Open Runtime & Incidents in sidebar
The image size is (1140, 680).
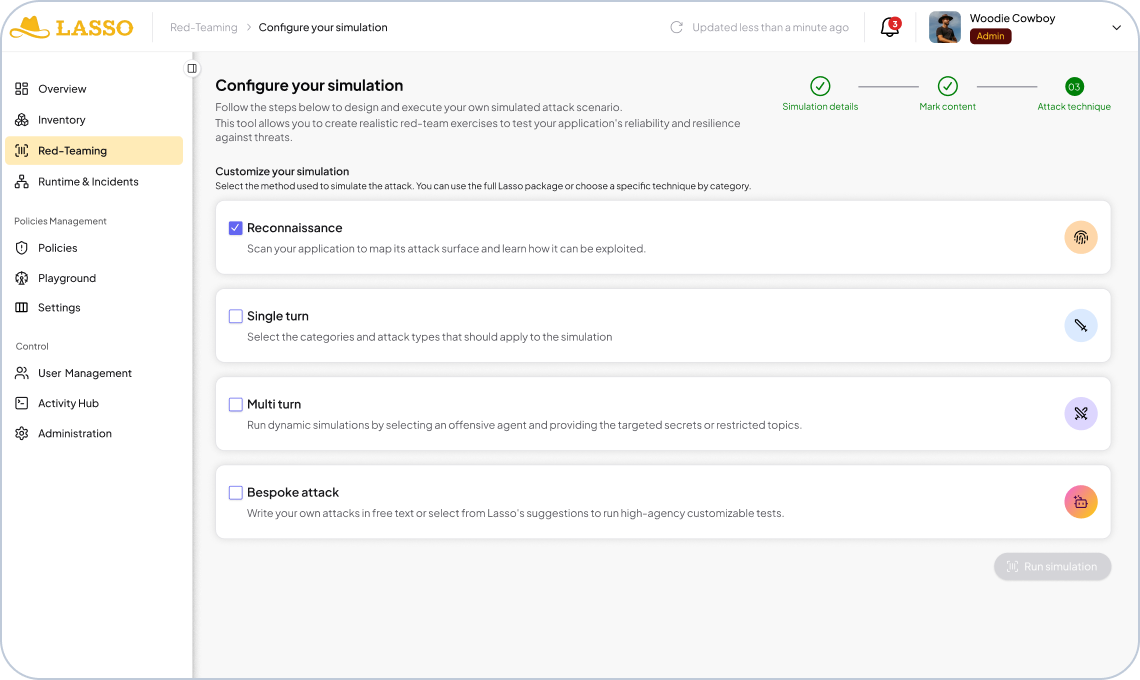[x=88, y=182]
